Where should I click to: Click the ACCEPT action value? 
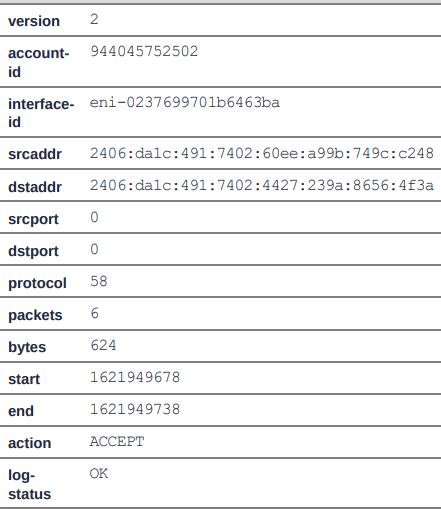point(117,442)
